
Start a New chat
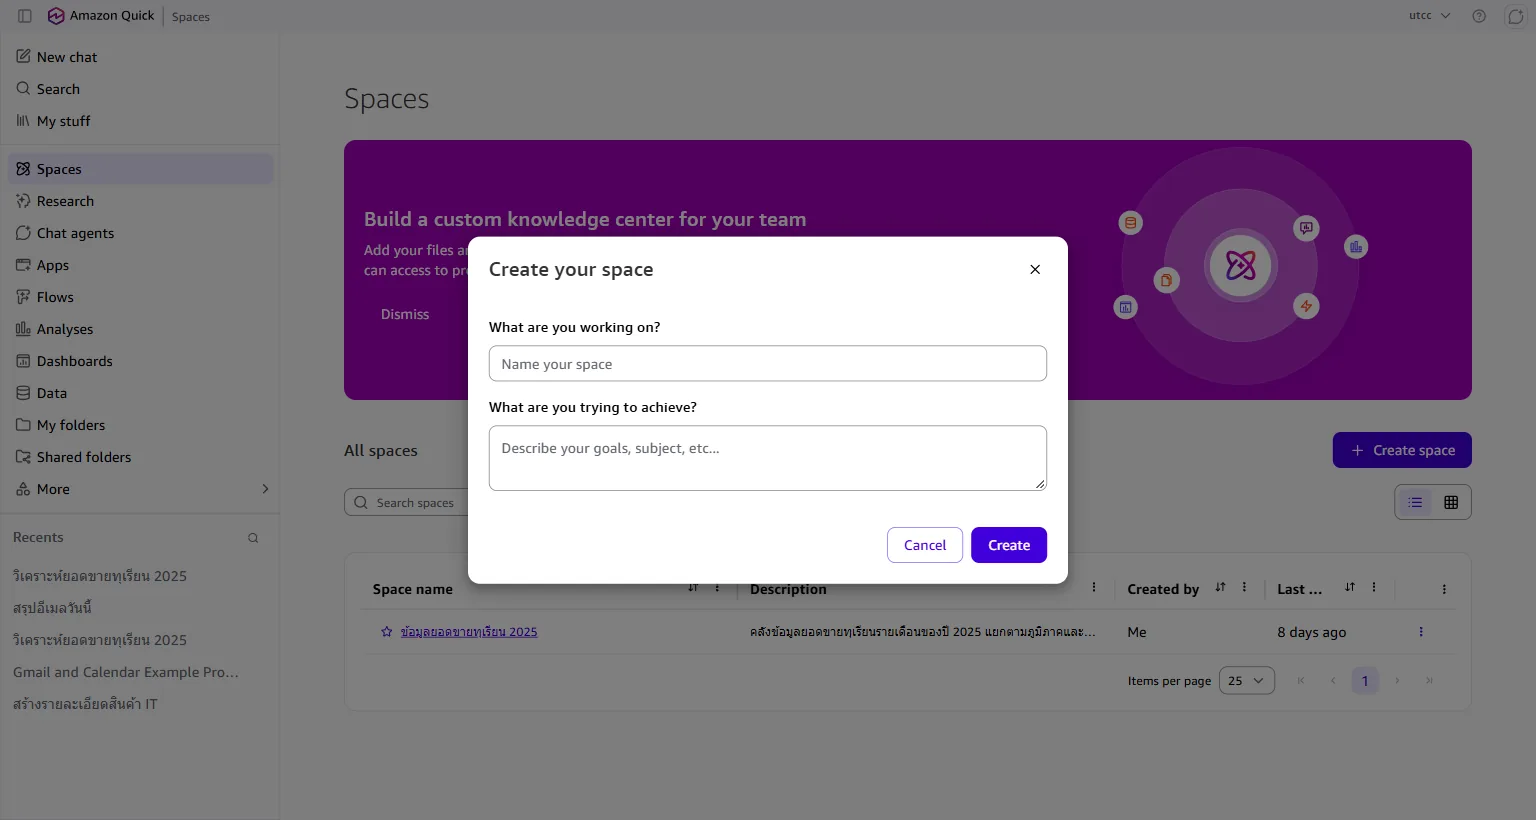(x=140, y=57)
